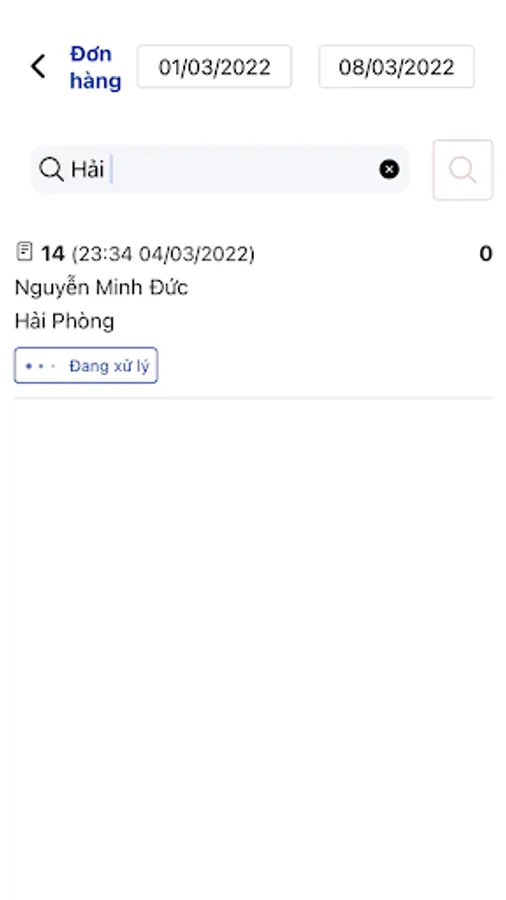
Task: Select customer name Nguyễn Minh Đức
Action: (102, 287)
